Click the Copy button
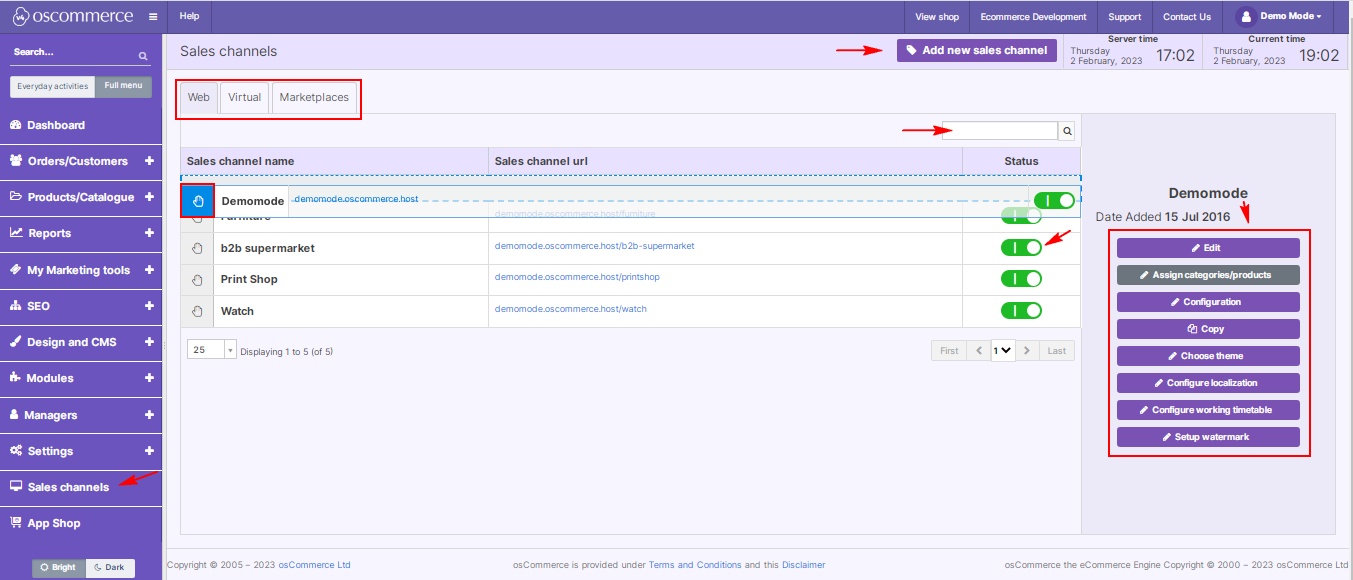The image size is (1353, 580). [x=1208, y=329]
